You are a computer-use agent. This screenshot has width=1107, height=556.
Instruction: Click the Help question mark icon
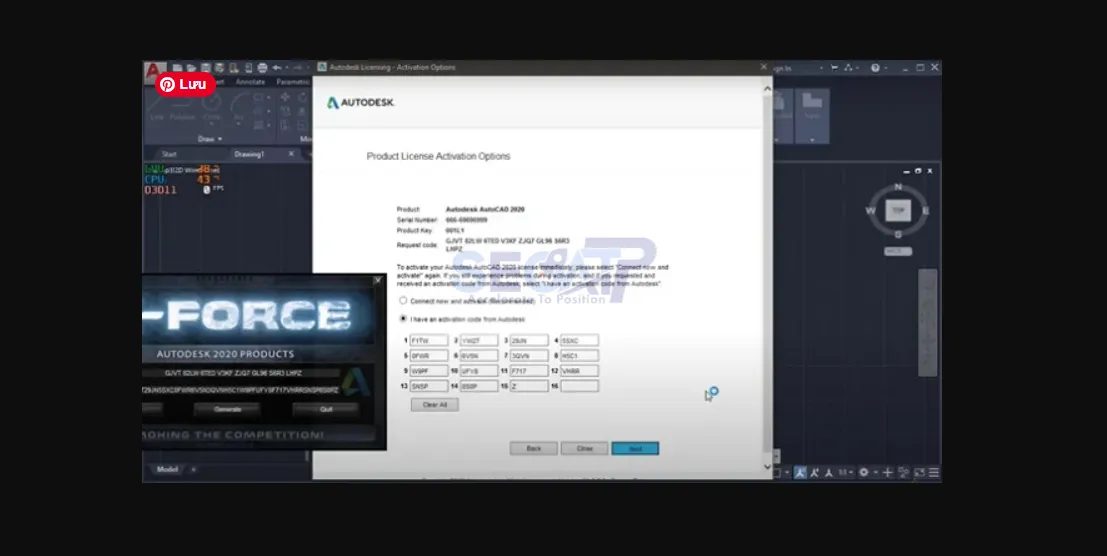point(875,68)
